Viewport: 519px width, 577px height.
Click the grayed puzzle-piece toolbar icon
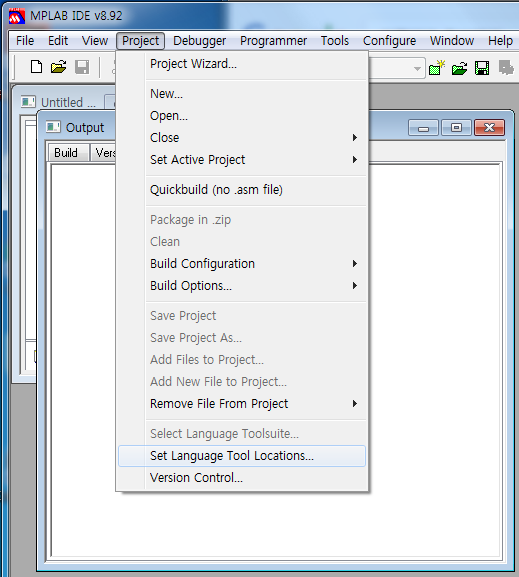click(506, 68)
